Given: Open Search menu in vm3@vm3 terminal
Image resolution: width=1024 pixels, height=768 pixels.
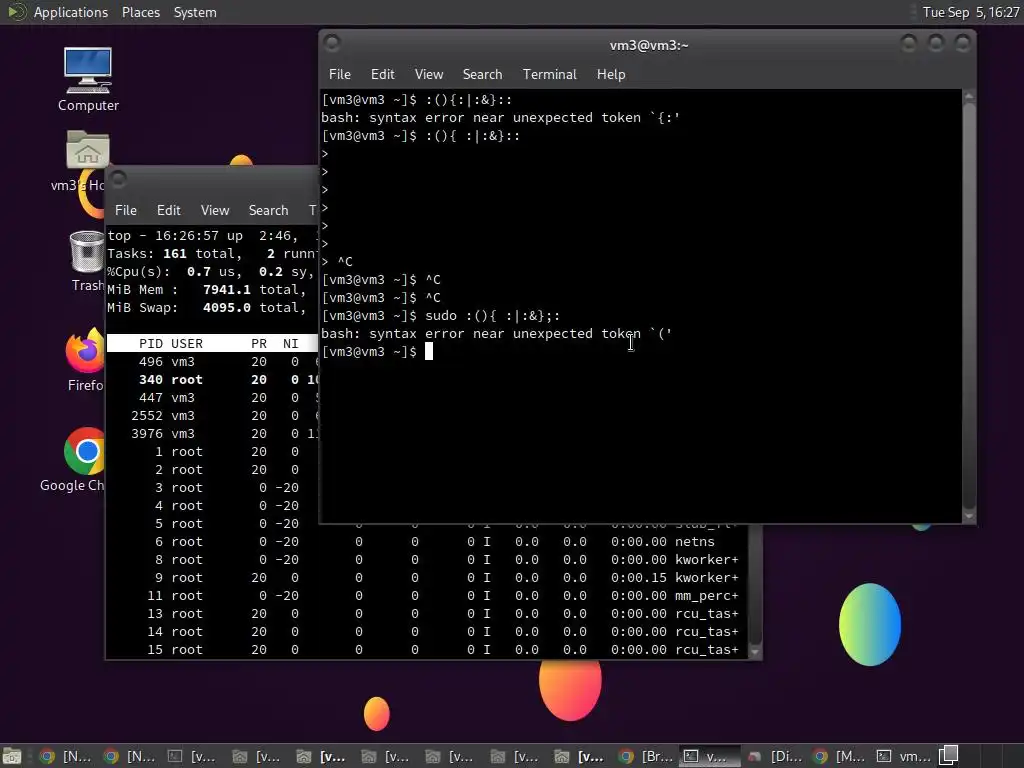Looking at the screenshot, I should tap(482, 74).
